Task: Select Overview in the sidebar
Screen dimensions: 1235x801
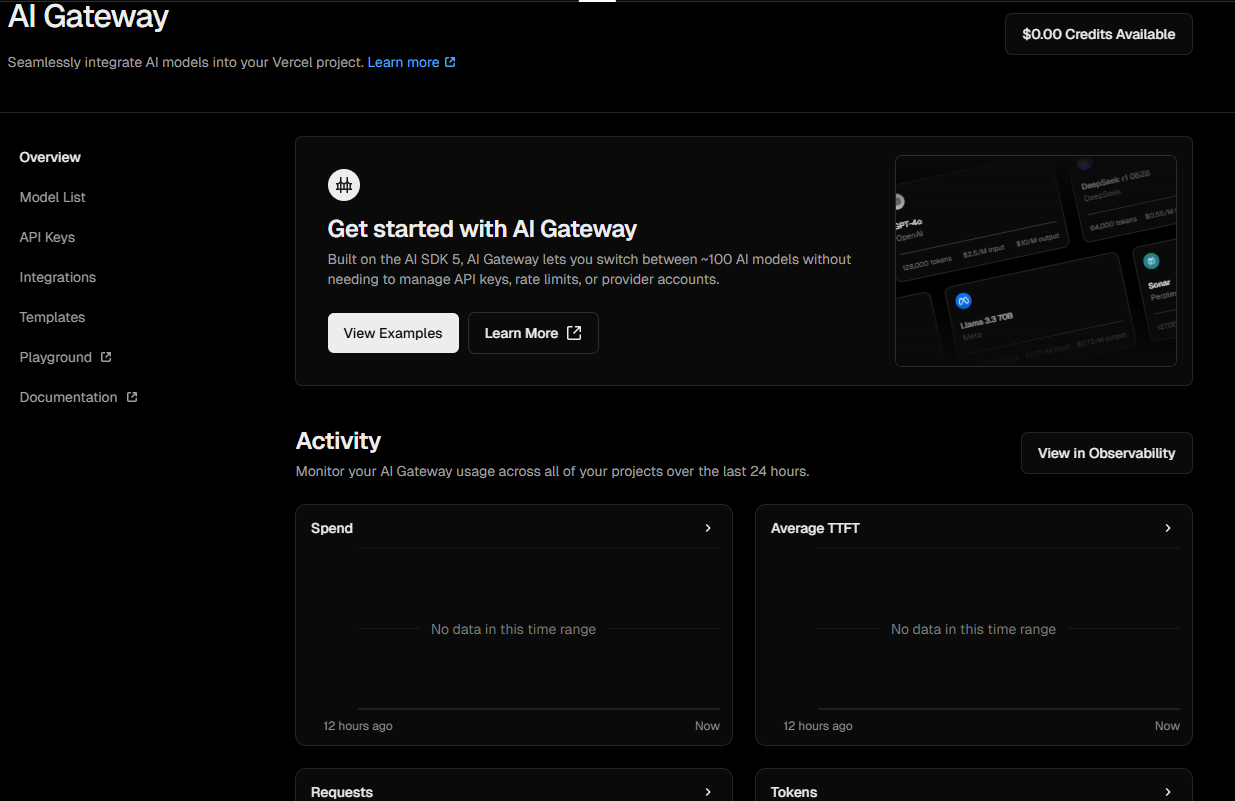Action: tap(49, 157)
